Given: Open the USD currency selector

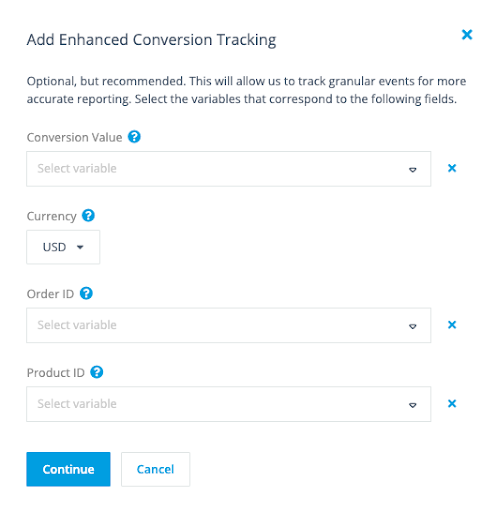Looking at the screenshot, I should pos(63,247).
